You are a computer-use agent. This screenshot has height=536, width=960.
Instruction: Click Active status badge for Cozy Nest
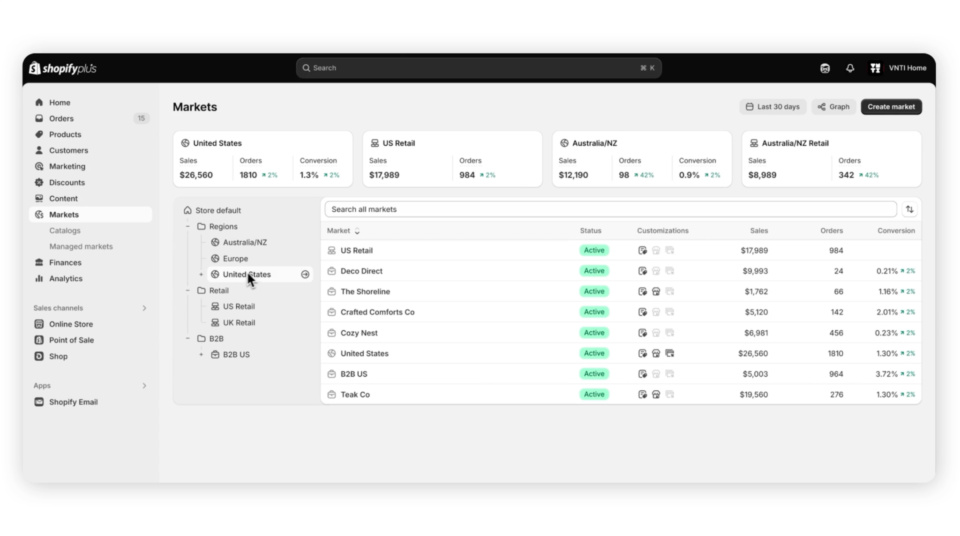click(x=594, y=333)
